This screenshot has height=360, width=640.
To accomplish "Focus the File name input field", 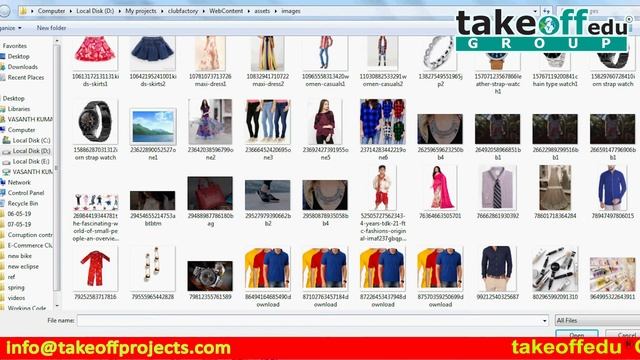I will pos(309,320).
